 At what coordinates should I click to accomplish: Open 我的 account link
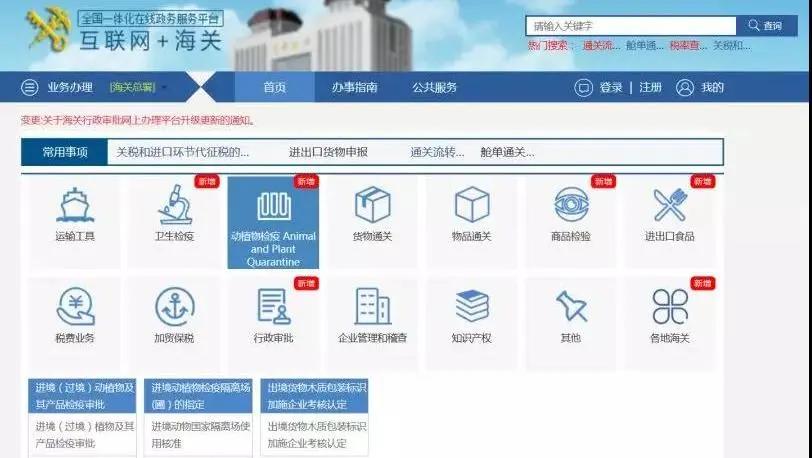[713, 88]
